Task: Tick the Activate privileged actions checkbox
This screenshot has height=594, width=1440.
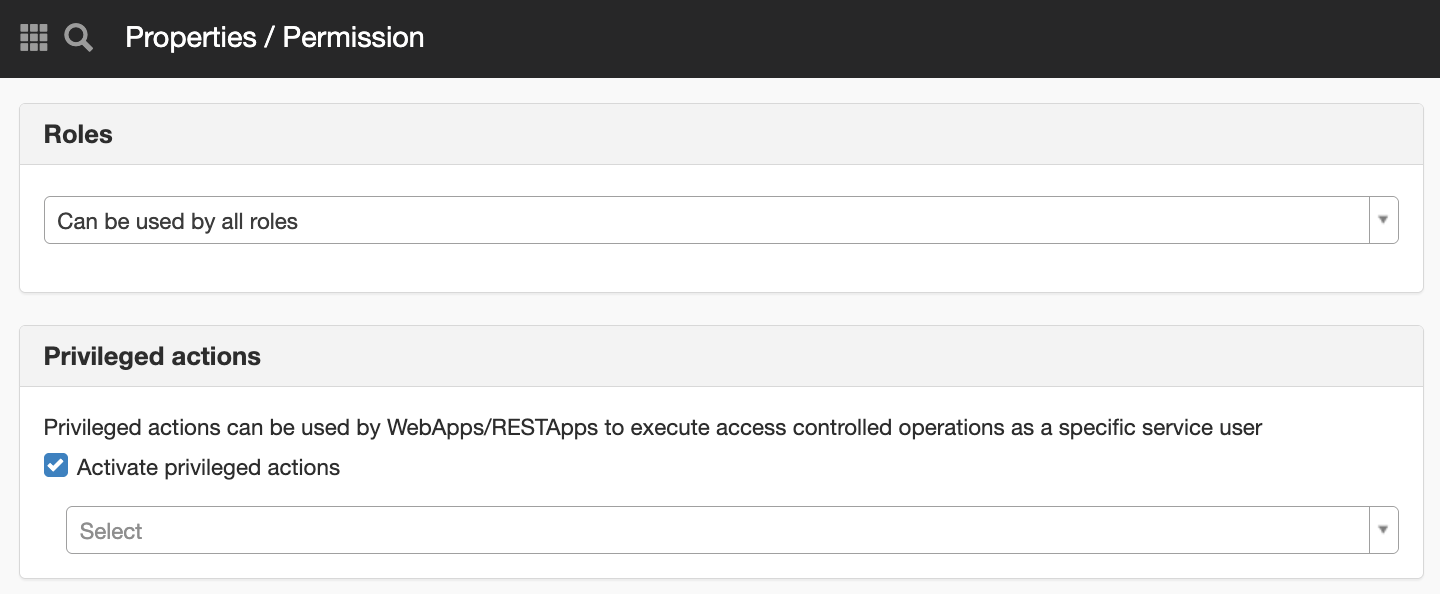Action: 56,466
